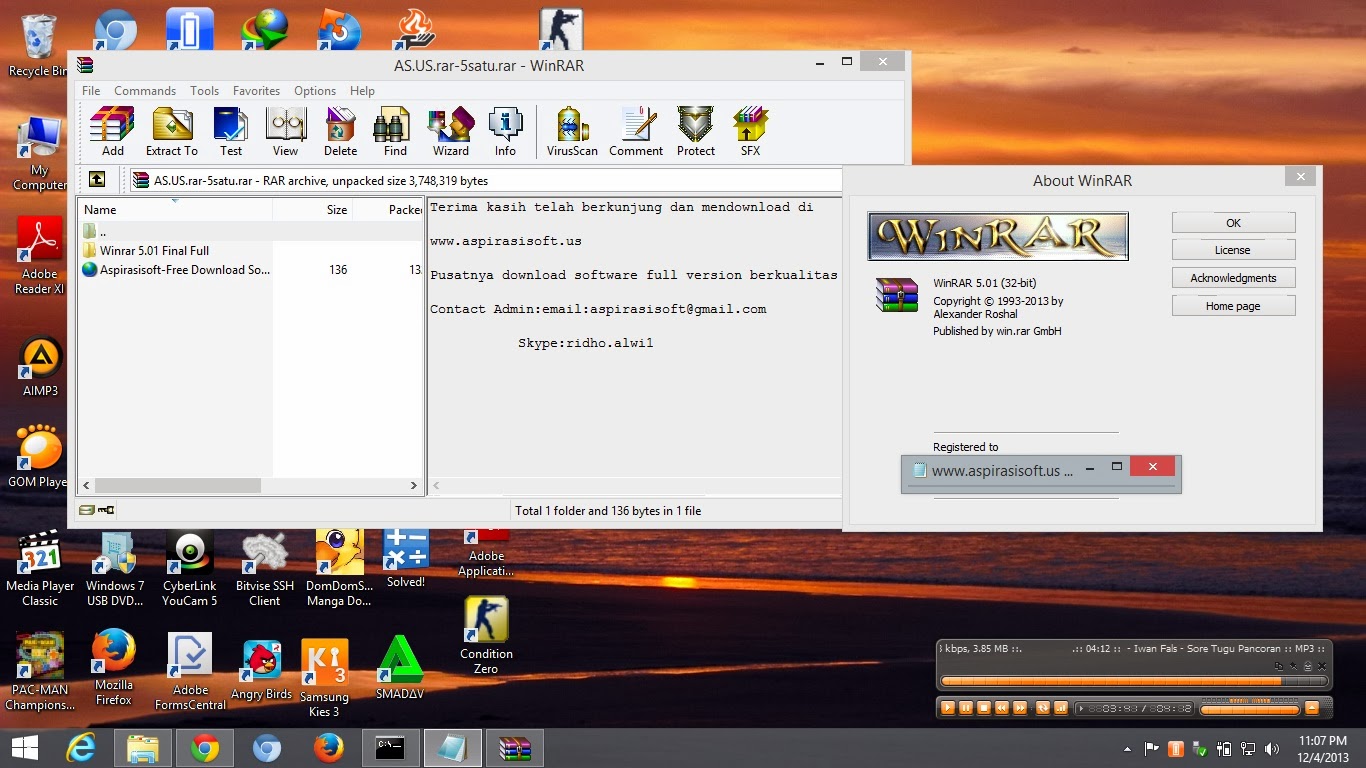Click the Comment toolbar icon
The image size is (1366, 768).
tap(636, 132)
